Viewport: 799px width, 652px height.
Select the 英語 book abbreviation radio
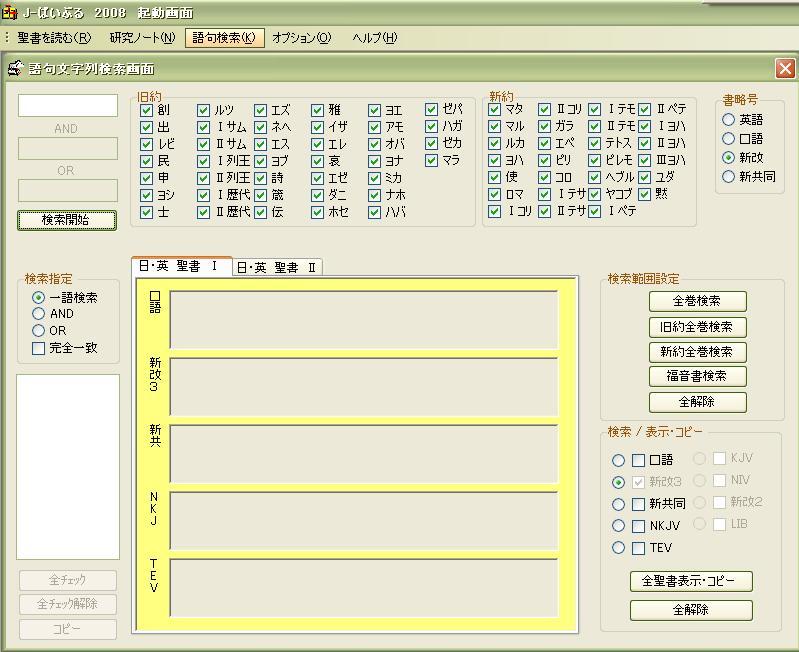click(x=728, y=120)
